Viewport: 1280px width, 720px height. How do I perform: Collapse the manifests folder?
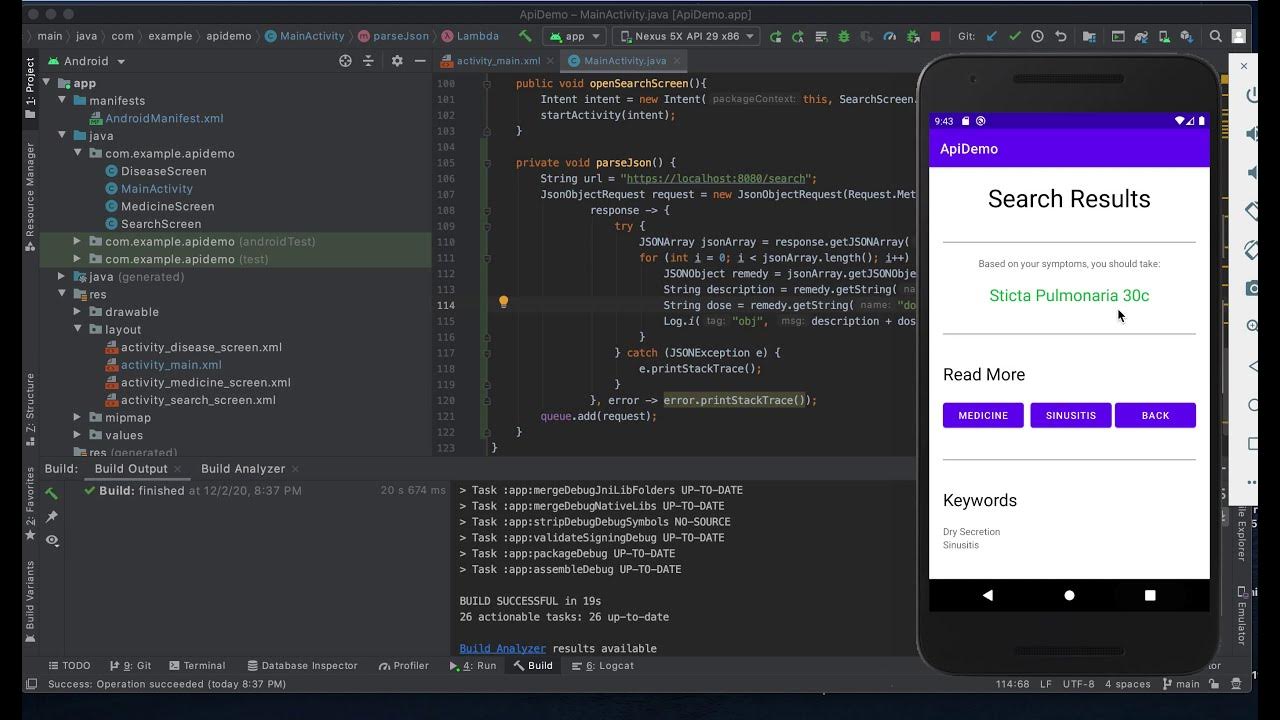tap(62, 100)
